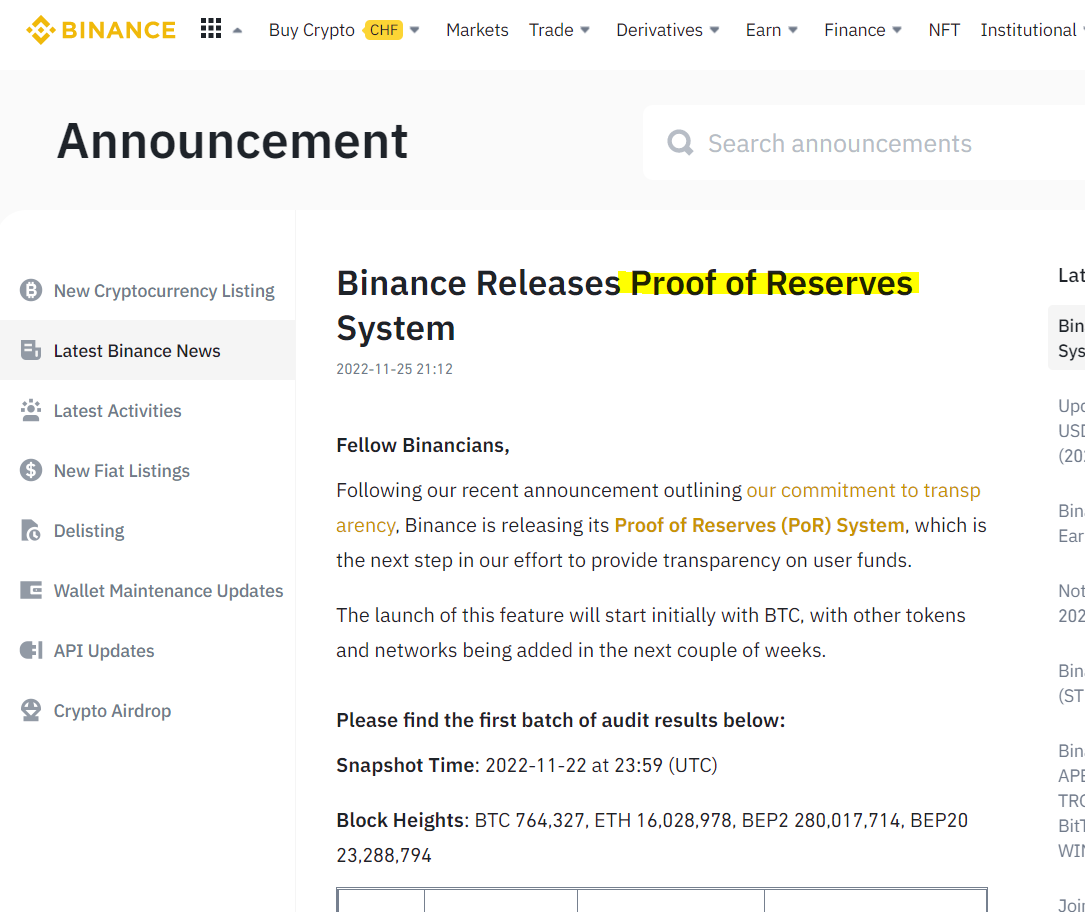Open the Finance menu
1085x912 pixels.
(x=855, y=30)
